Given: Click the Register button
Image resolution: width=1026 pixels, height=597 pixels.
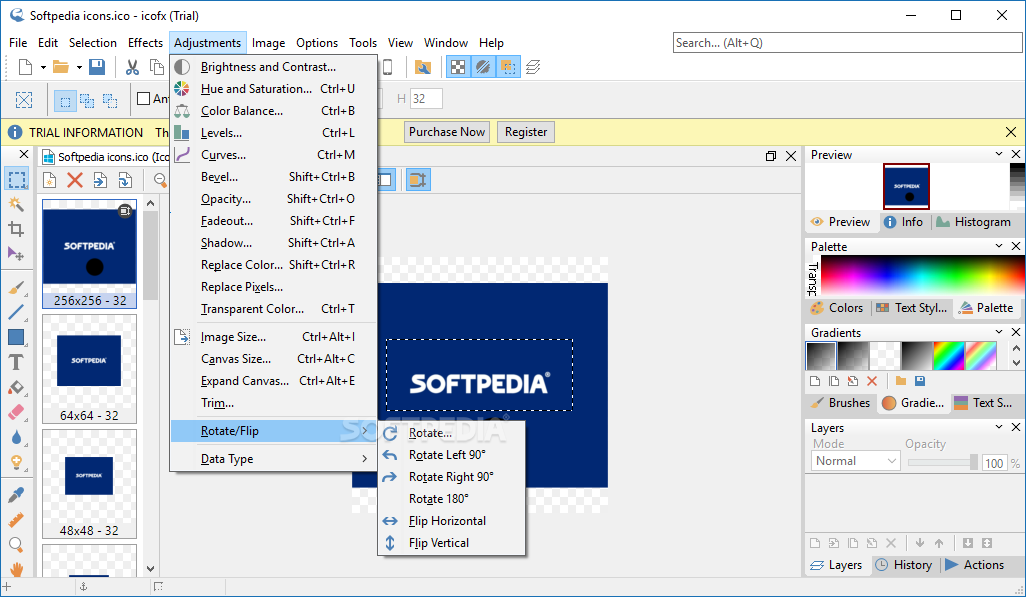Looking at the screenshot, I should pos(526,132).
